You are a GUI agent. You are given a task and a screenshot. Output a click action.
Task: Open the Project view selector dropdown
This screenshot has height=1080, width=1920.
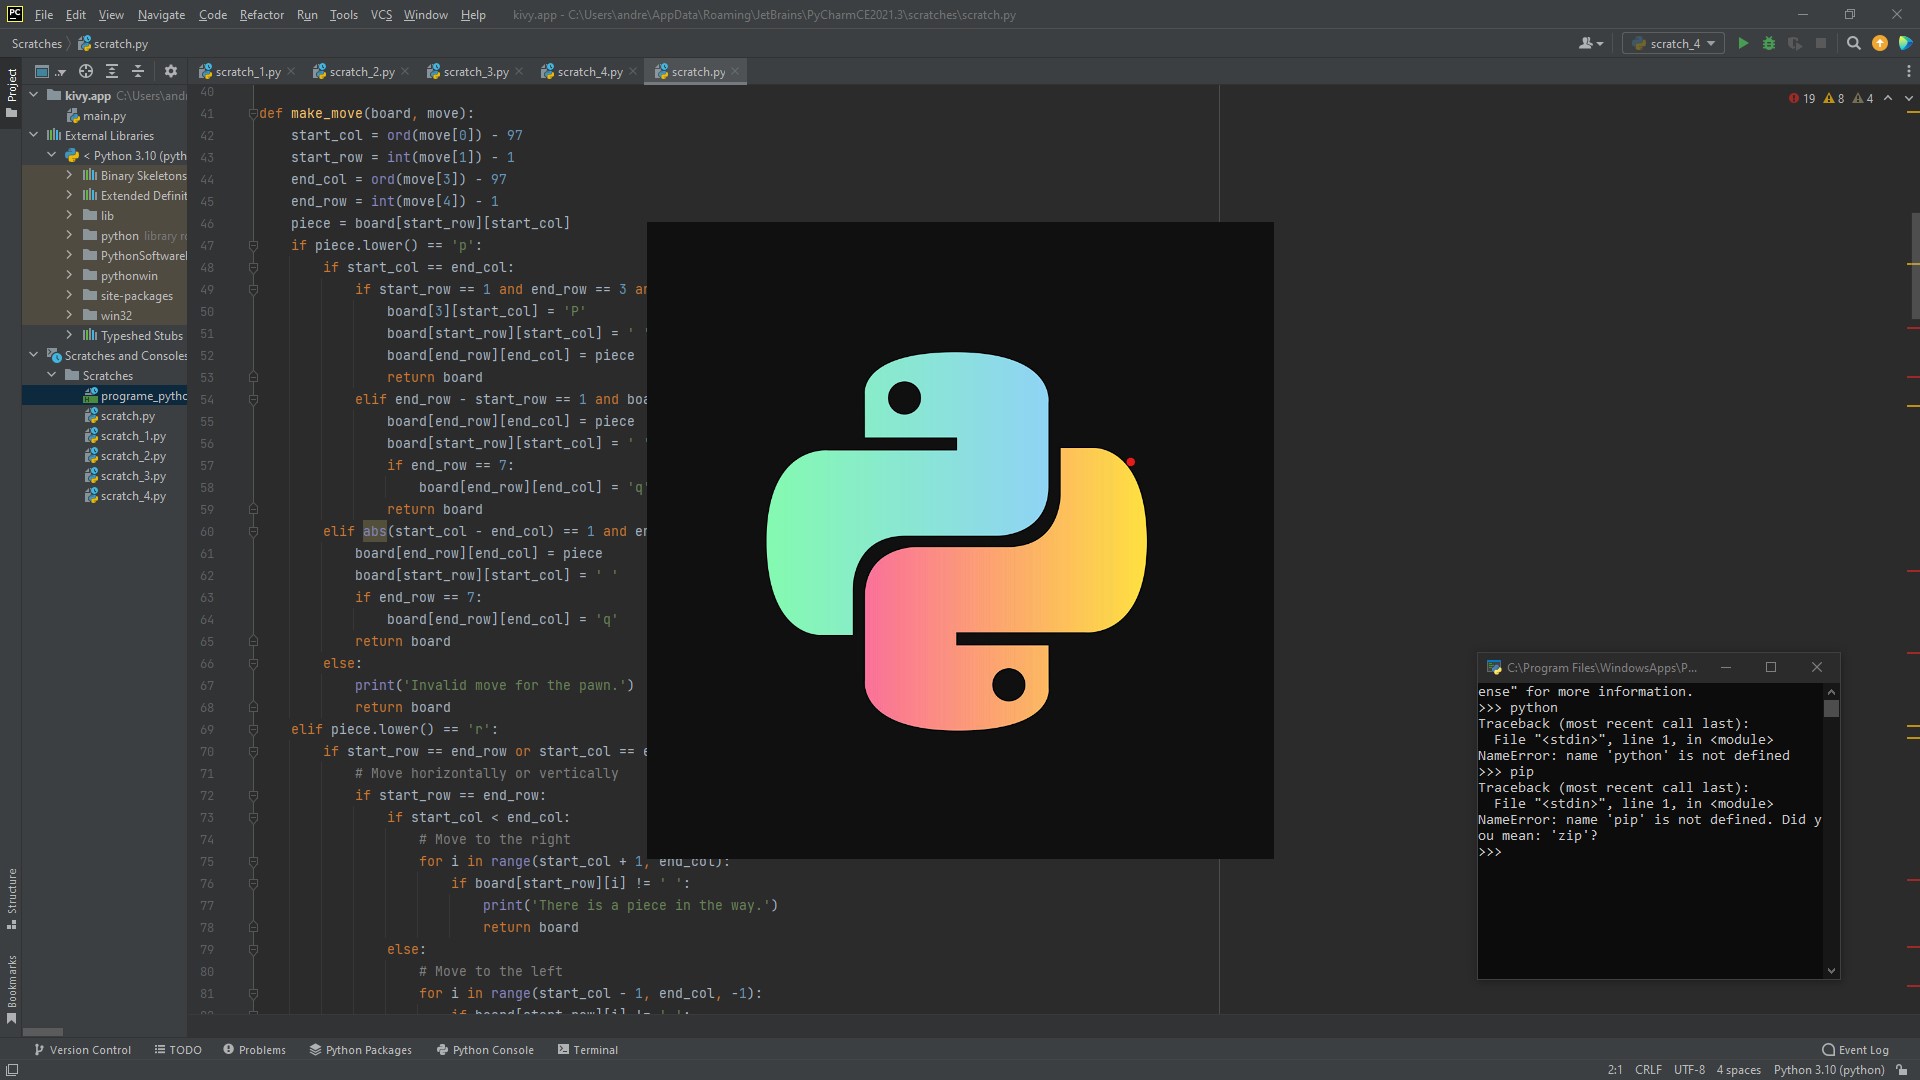(49, 71)
